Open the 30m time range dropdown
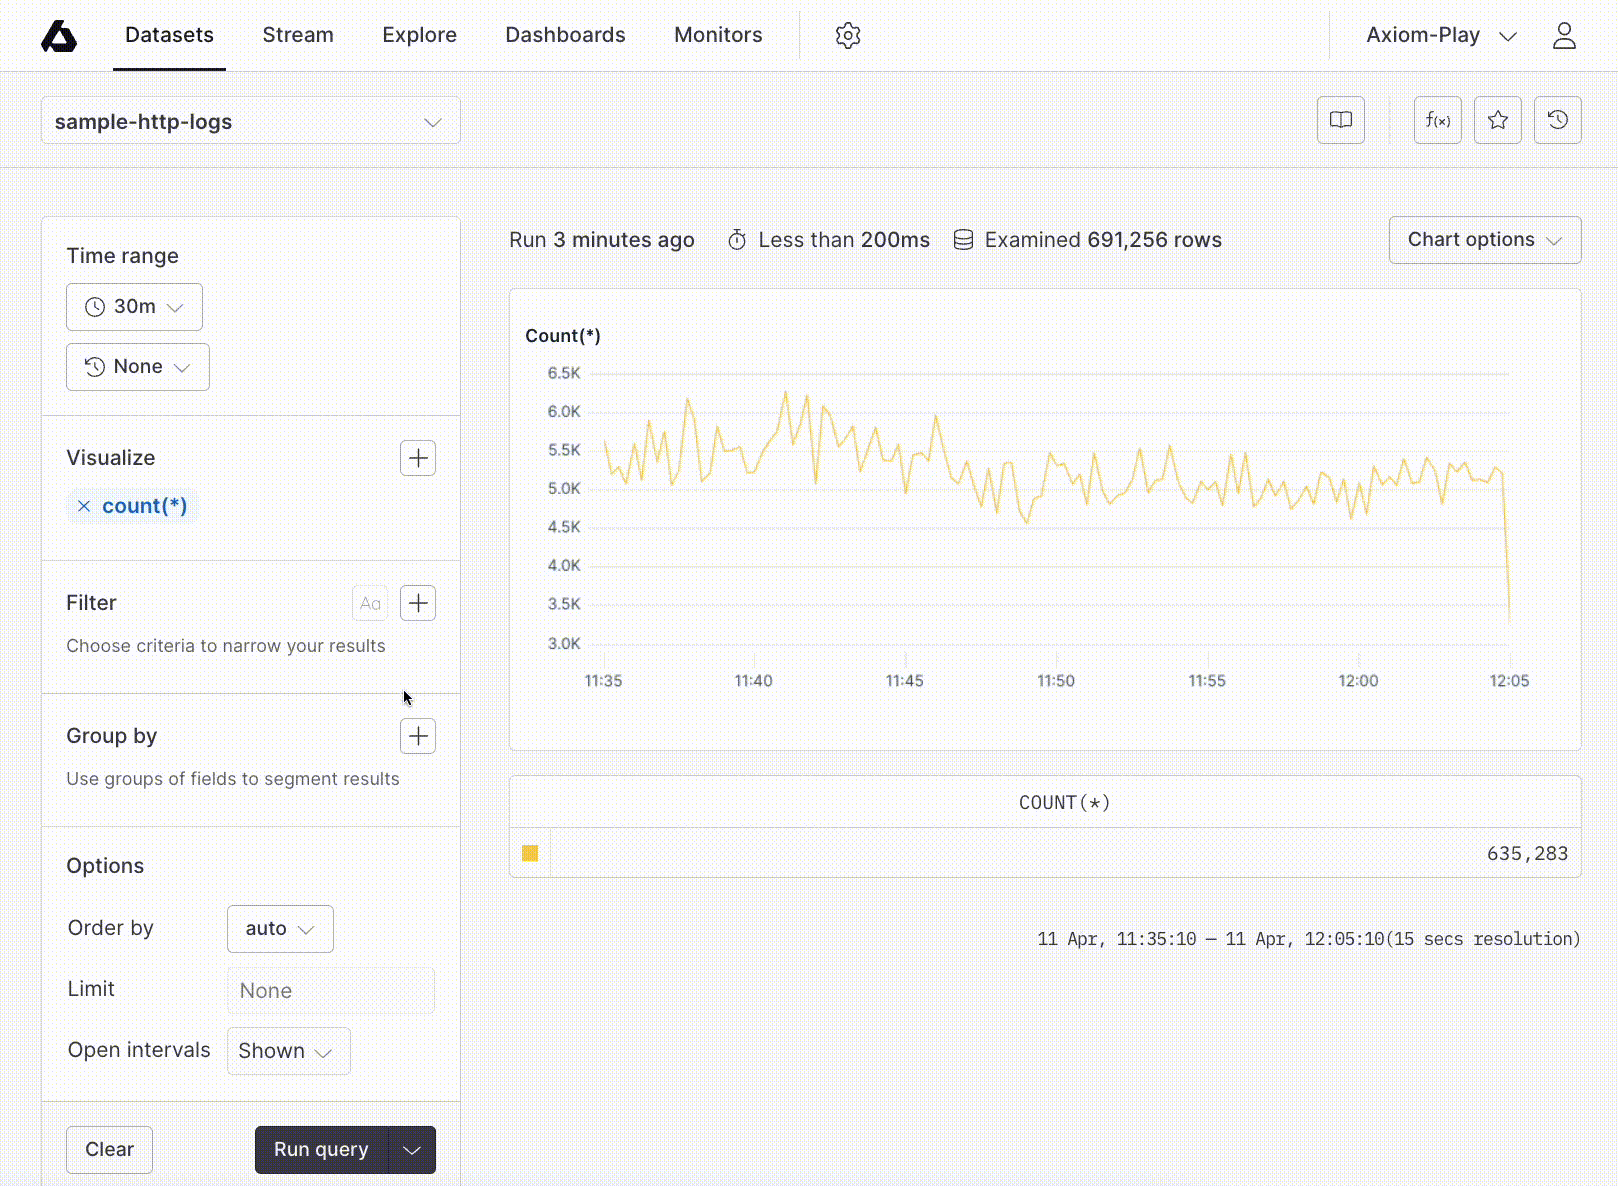 pyautogui.click(x=134, y=307)
